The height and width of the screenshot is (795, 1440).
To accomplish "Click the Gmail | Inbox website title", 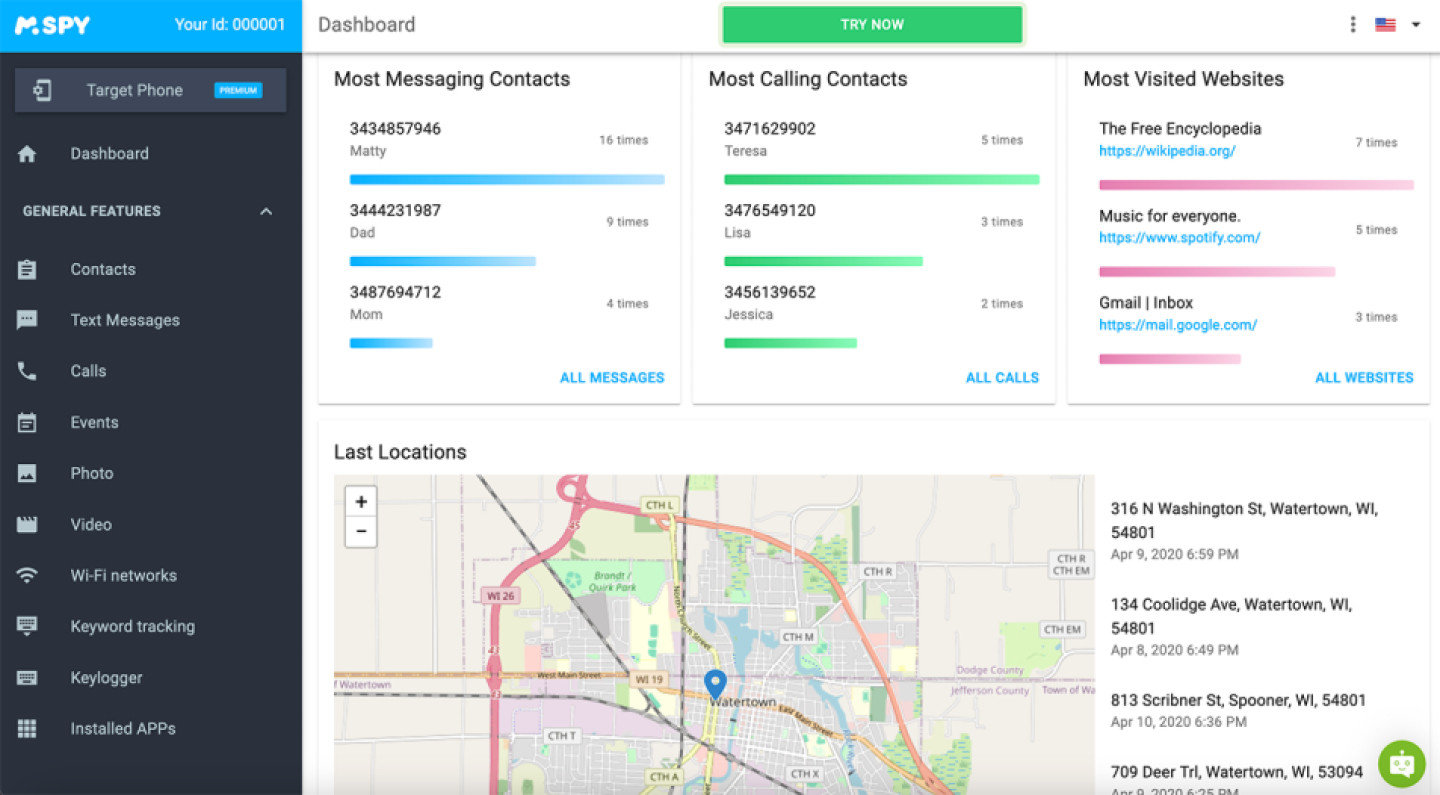I will click(x=1146, y=303).
